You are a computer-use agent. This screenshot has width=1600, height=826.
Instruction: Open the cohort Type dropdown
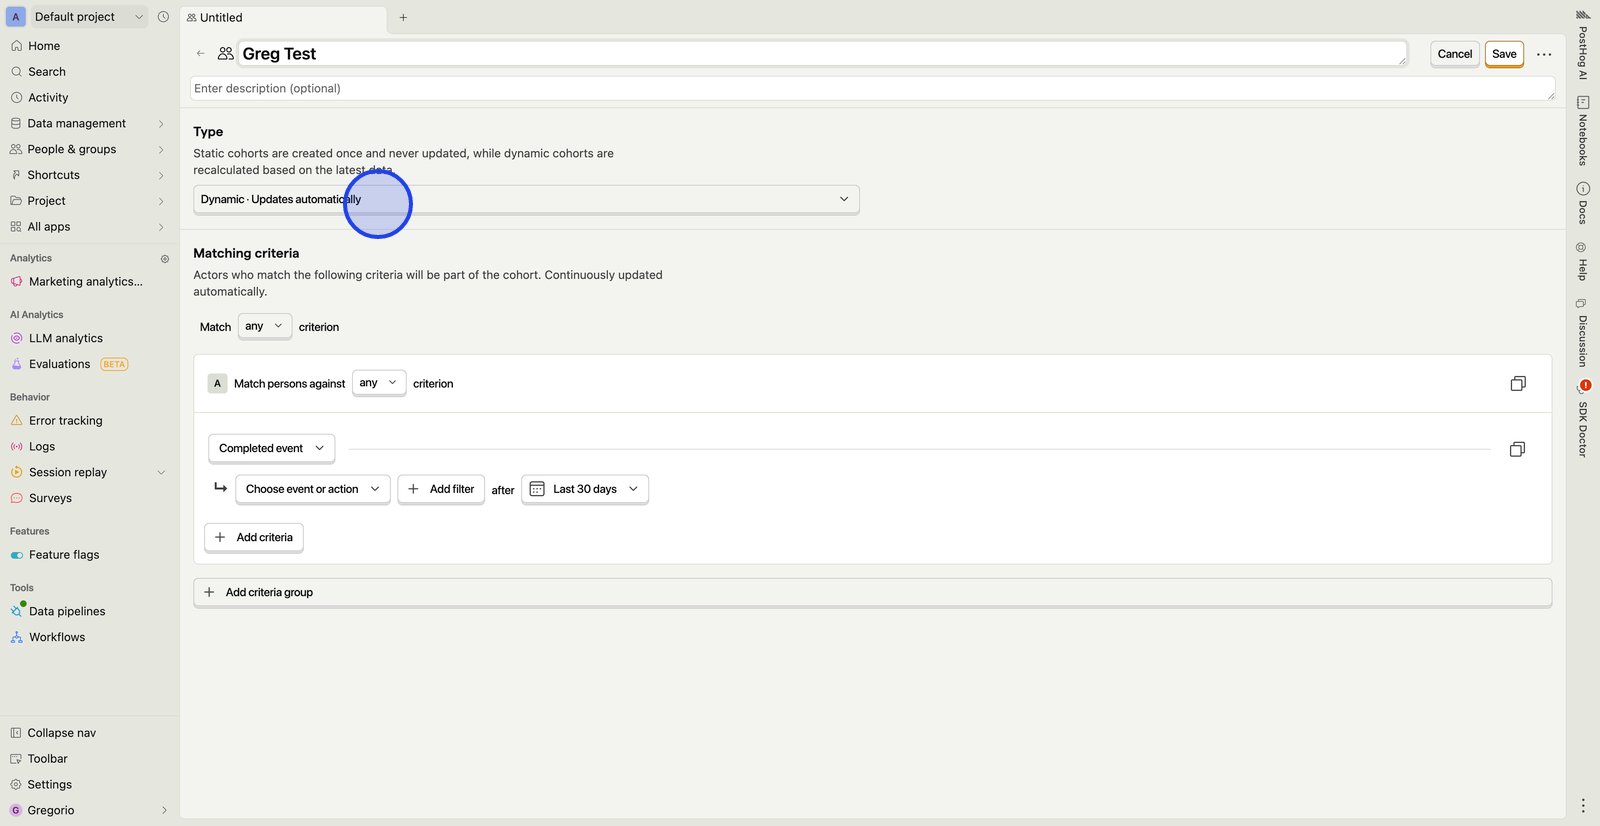pyautogui.click(x=525, y=199)
